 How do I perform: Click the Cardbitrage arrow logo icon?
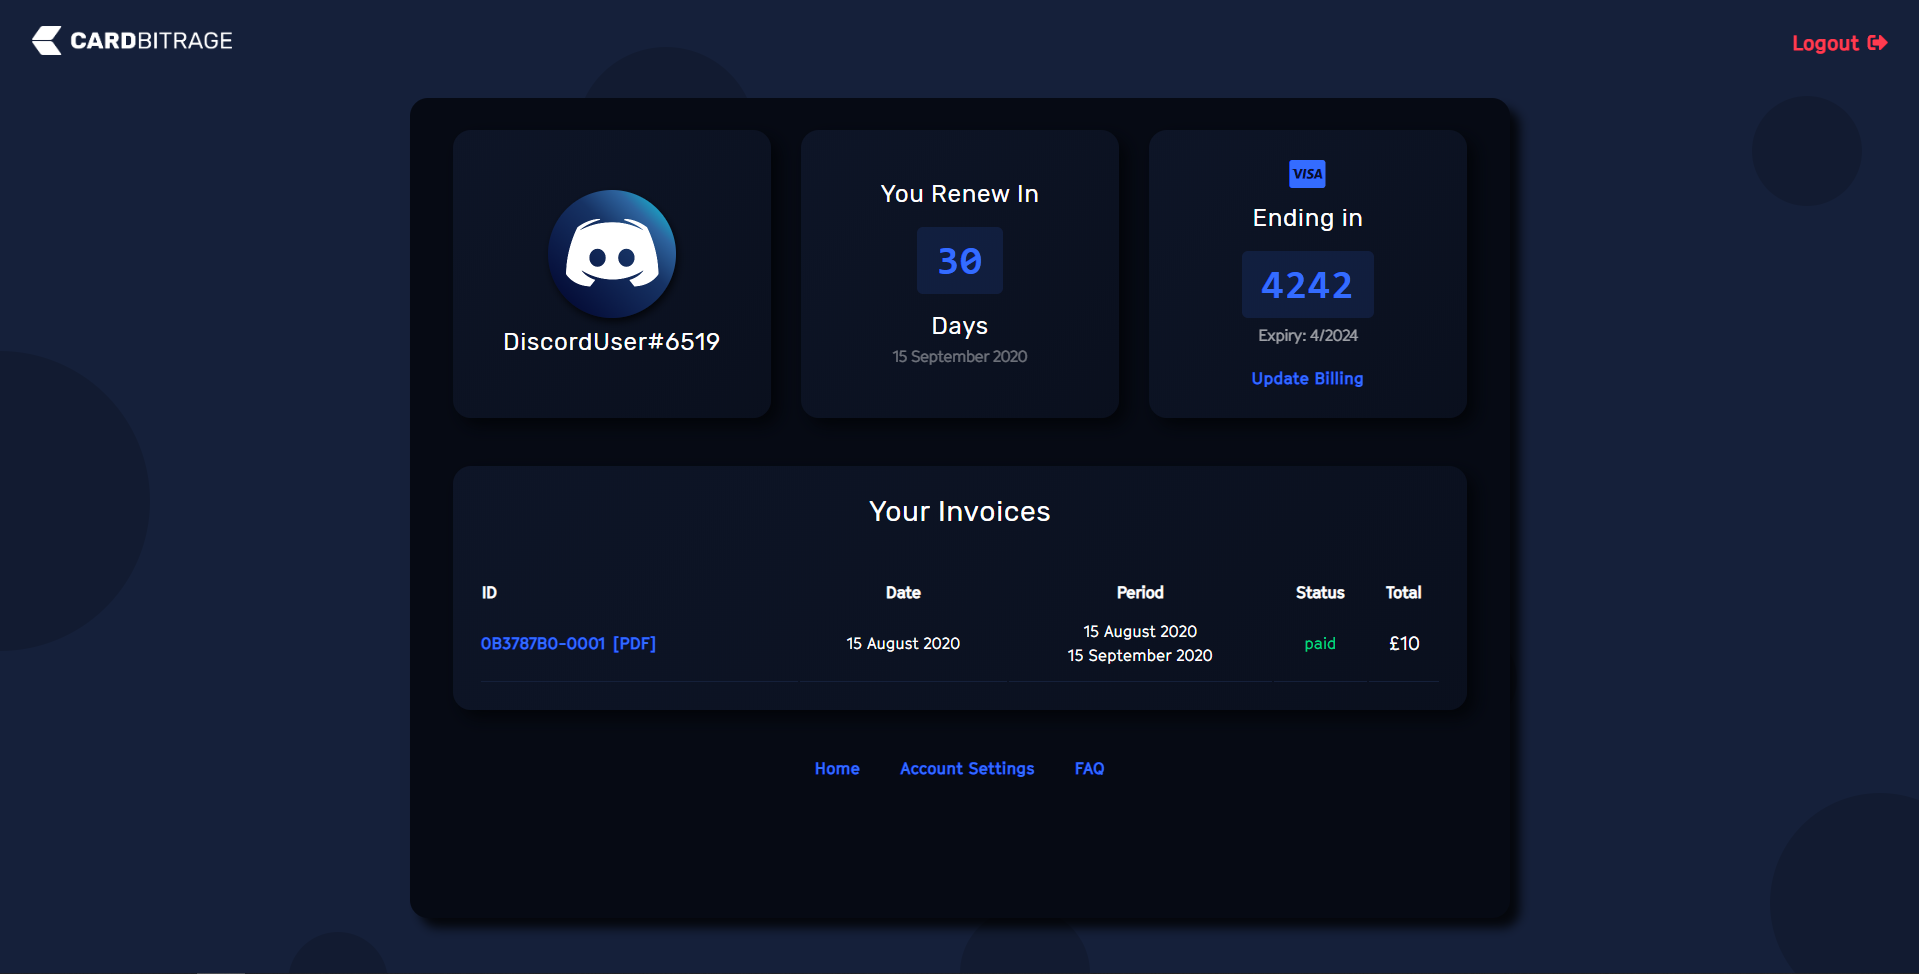click(x=47, y=41)
